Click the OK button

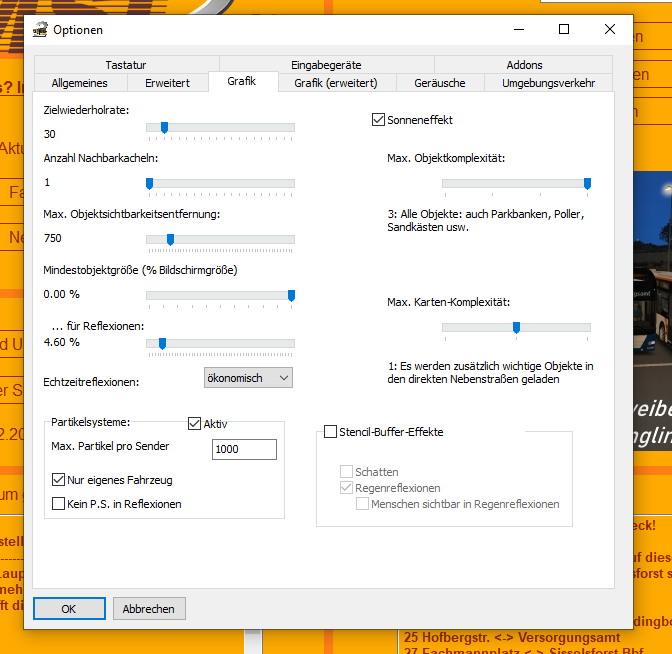(69, 608)
